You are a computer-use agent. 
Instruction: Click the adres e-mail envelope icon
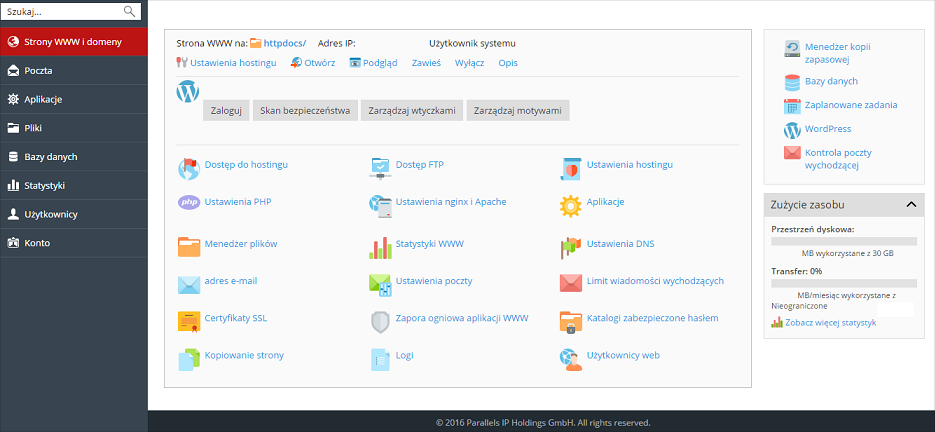click(189, 285)
